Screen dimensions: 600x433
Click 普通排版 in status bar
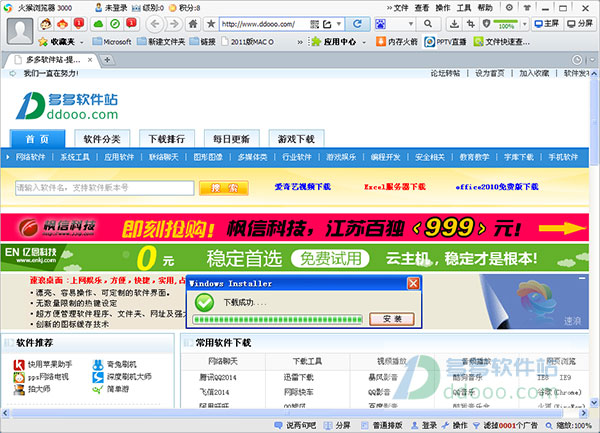coord(382,425)
